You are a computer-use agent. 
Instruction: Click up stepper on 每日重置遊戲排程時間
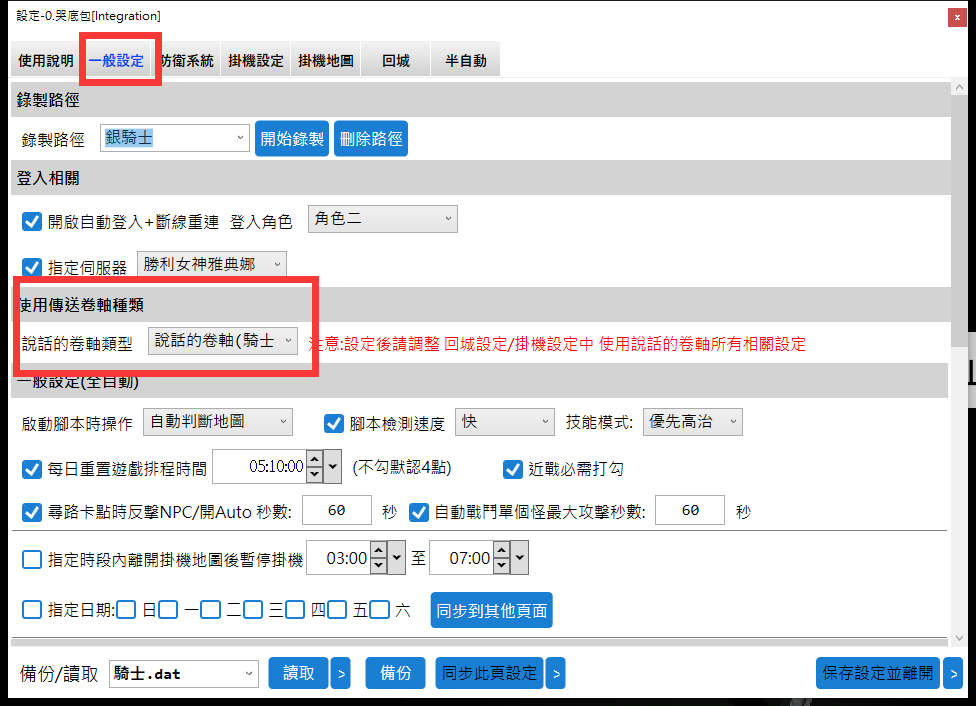point(315,459)
